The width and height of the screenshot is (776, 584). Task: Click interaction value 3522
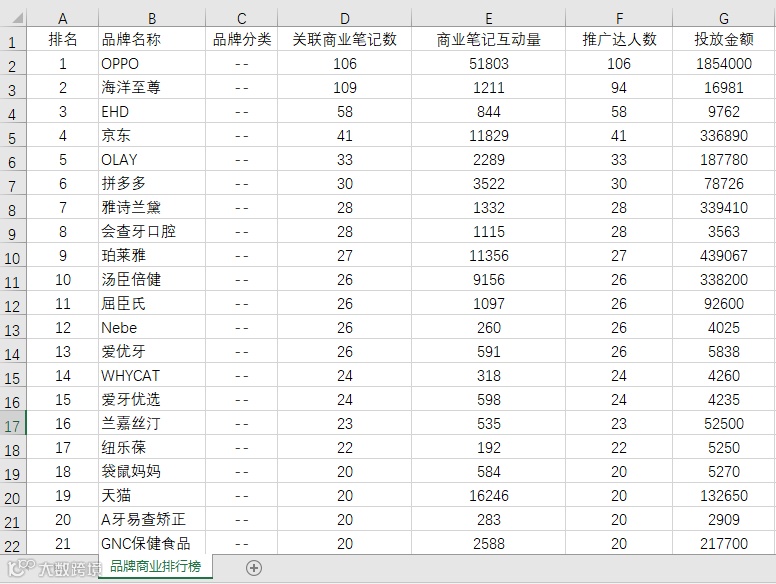(x=488, y=184)
